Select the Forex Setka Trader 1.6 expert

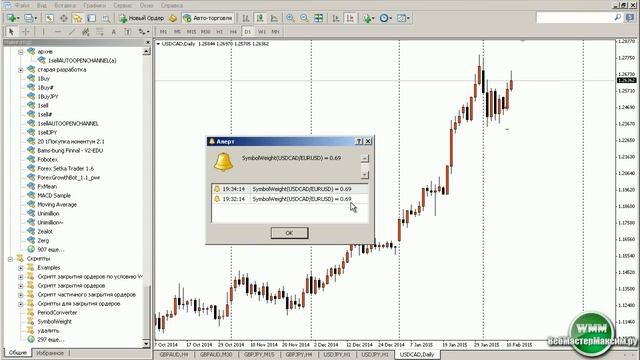pos(65,169)
